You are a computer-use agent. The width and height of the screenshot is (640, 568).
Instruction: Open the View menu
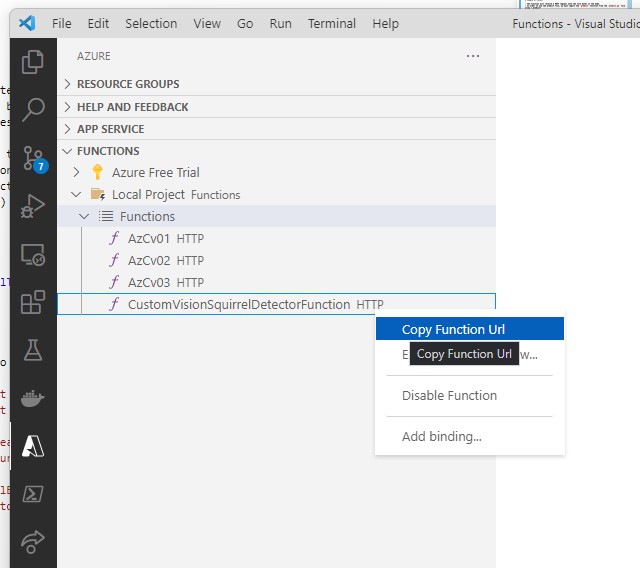pyautogui.click(x=207, y=23)
